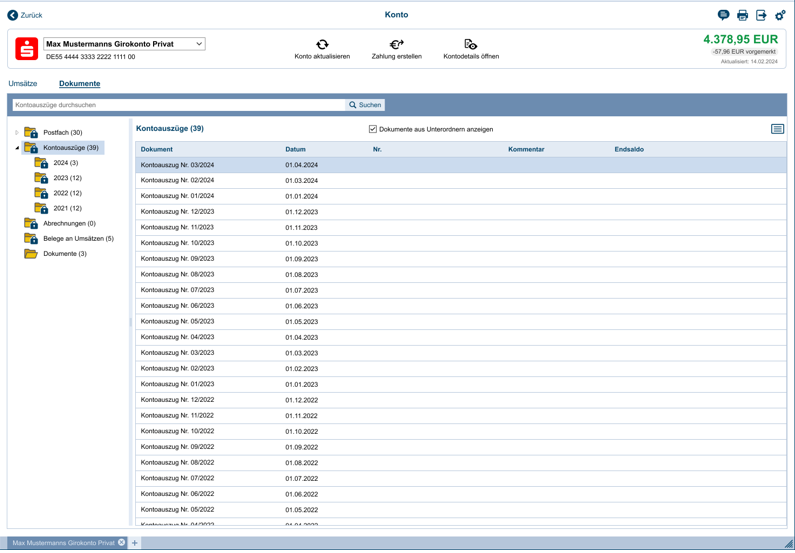Expand the Postfach tree node
This screenshot has width=795, height=553.
(x=17, y=132)
